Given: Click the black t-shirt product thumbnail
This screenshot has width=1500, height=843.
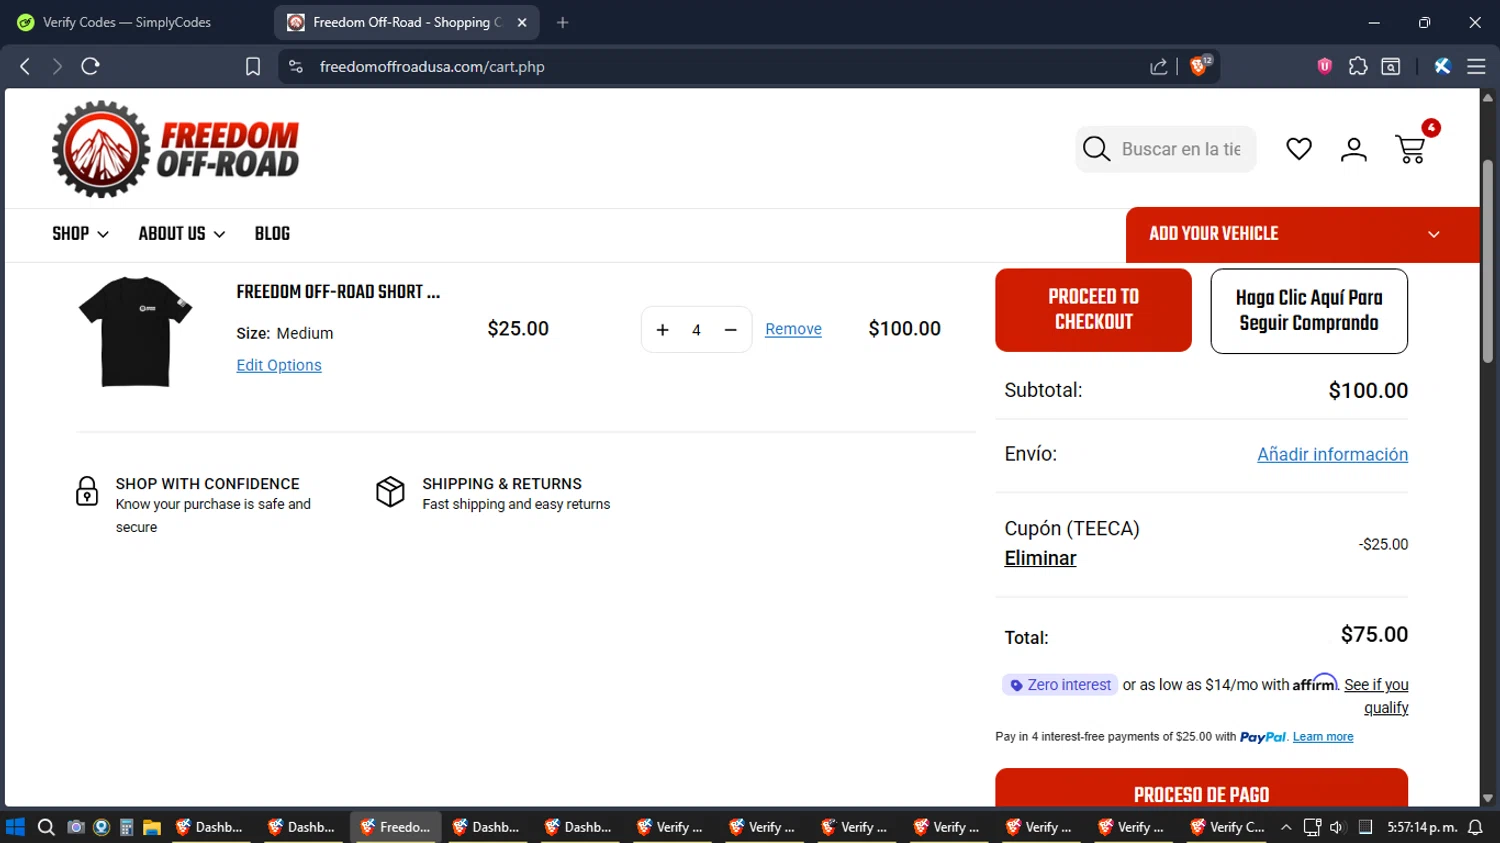Looking at the screenshot, I should pos(135,331).
